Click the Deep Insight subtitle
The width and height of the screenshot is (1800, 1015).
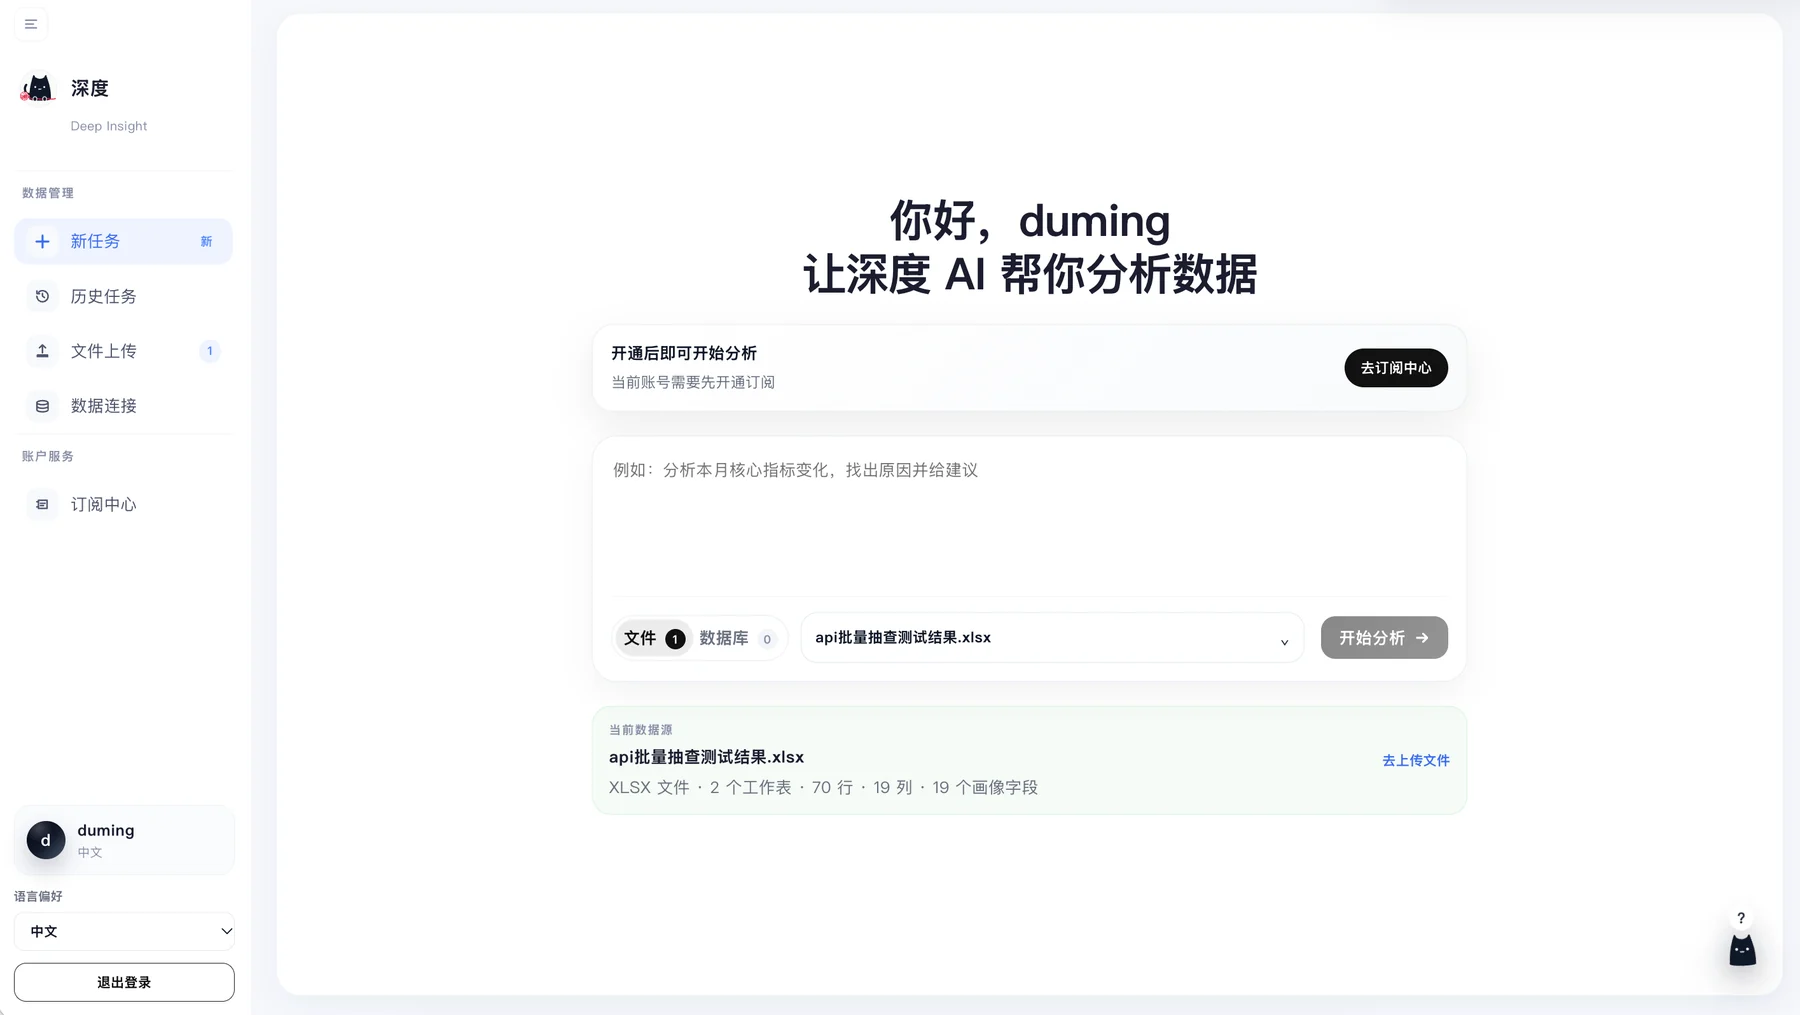pyautogui.click(x=108, y=126)
